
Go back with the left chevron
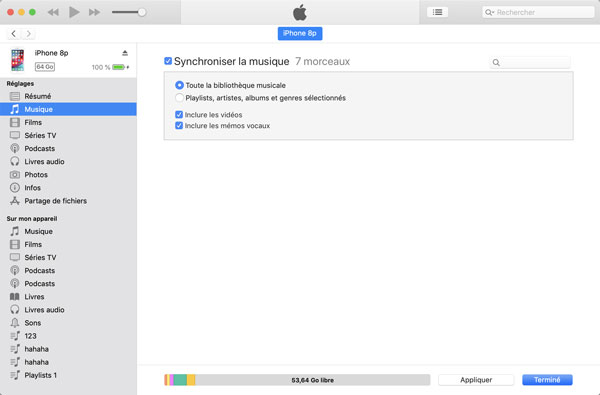[14, 34]
